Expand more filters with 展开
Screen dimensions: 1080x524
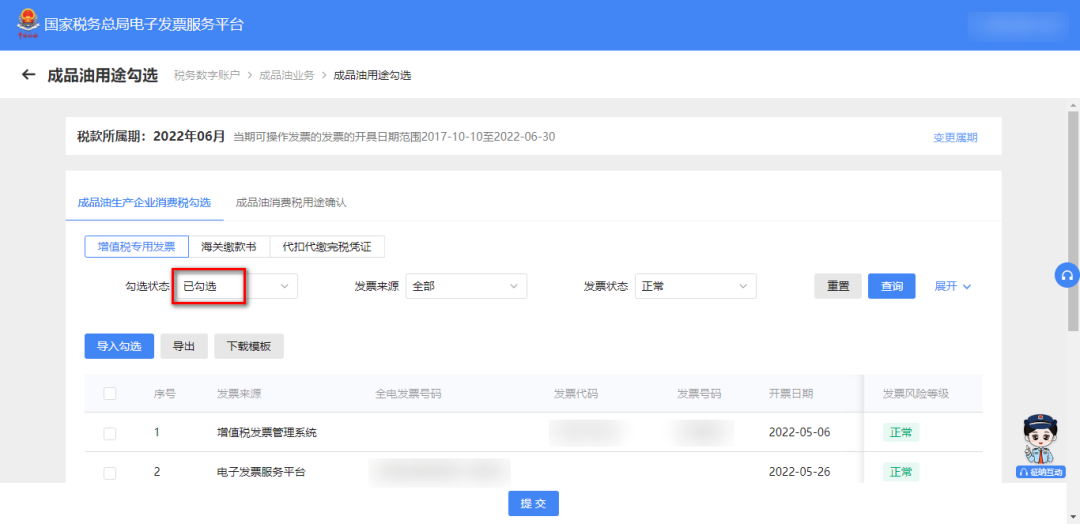coord(953,286)
